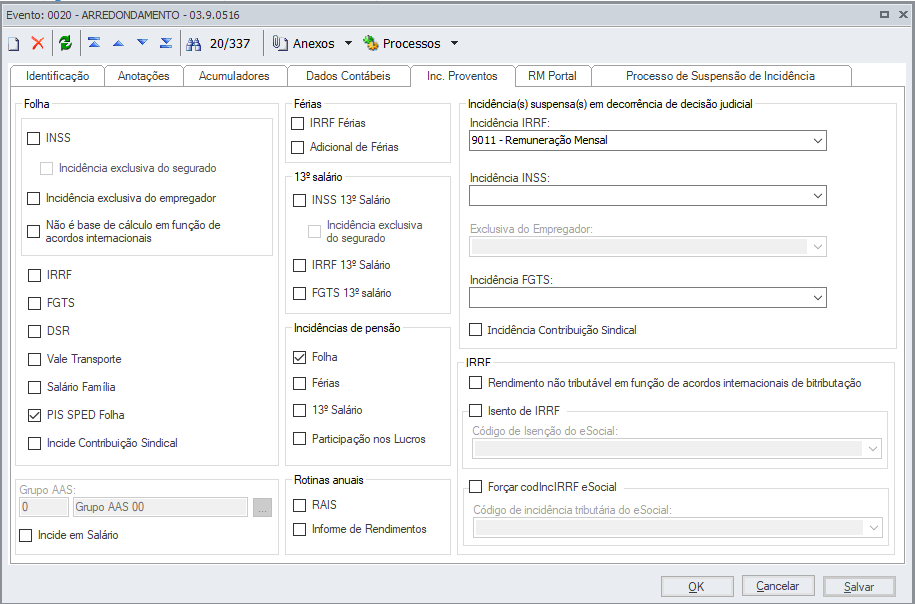Viewport: 915px width, 604px height.
Task: Click the red delete record icon
Action: click(38, 43)
